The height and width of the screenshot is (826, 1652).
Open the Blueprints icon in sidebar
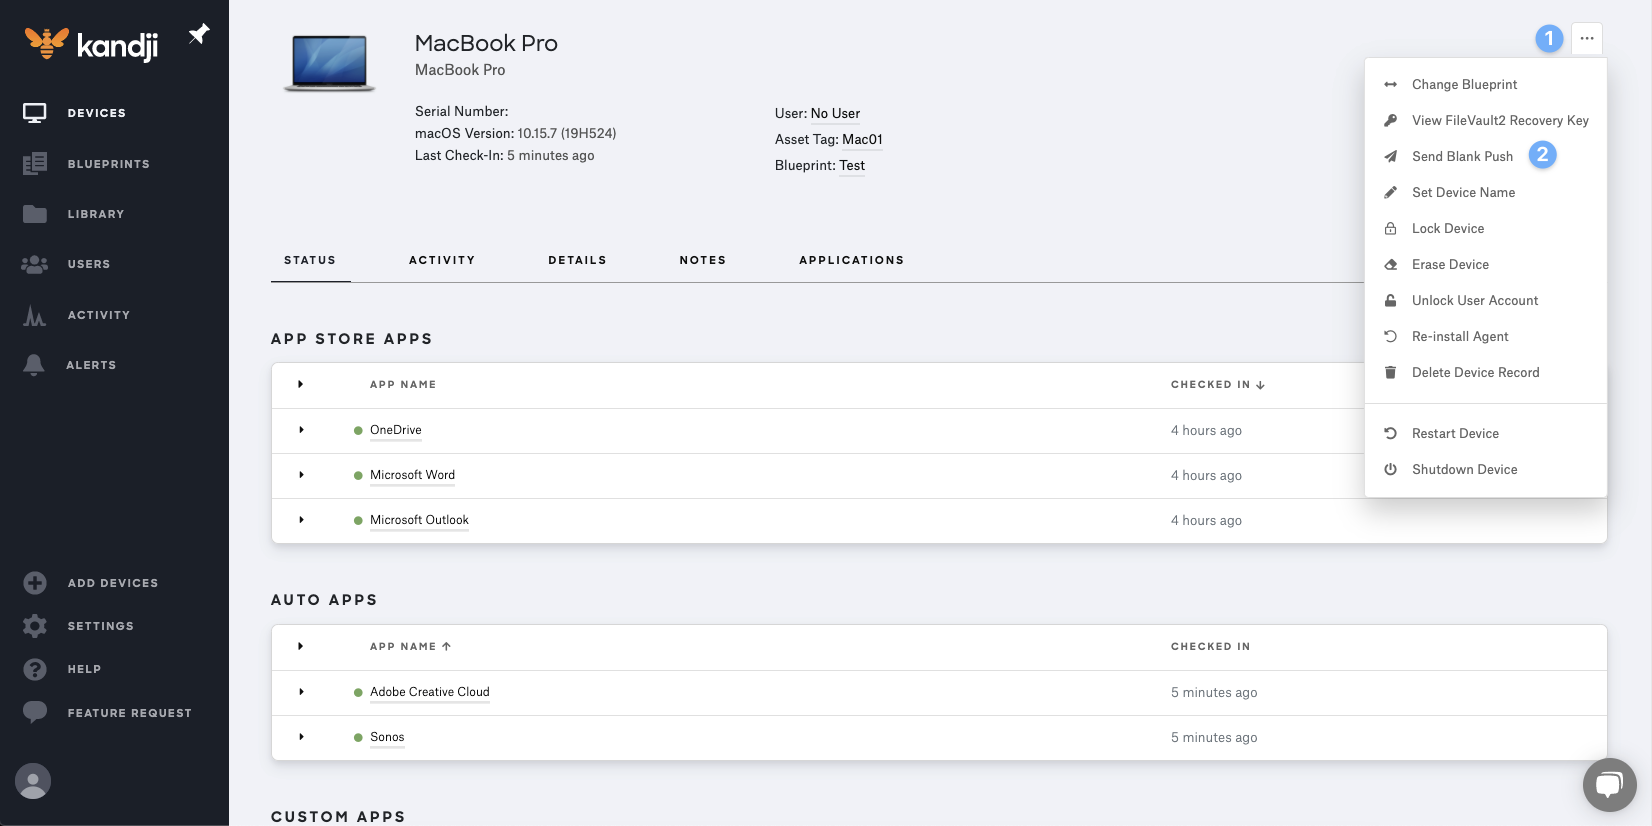point(35,163)
